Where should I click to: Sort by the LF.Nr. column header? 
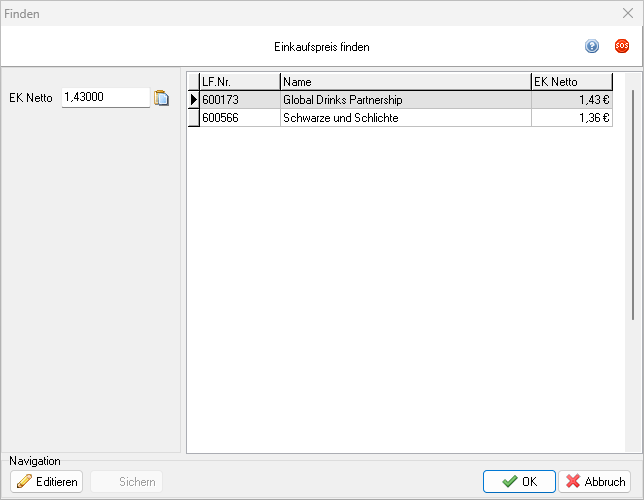pyautogui.click(x=239, y=82)
